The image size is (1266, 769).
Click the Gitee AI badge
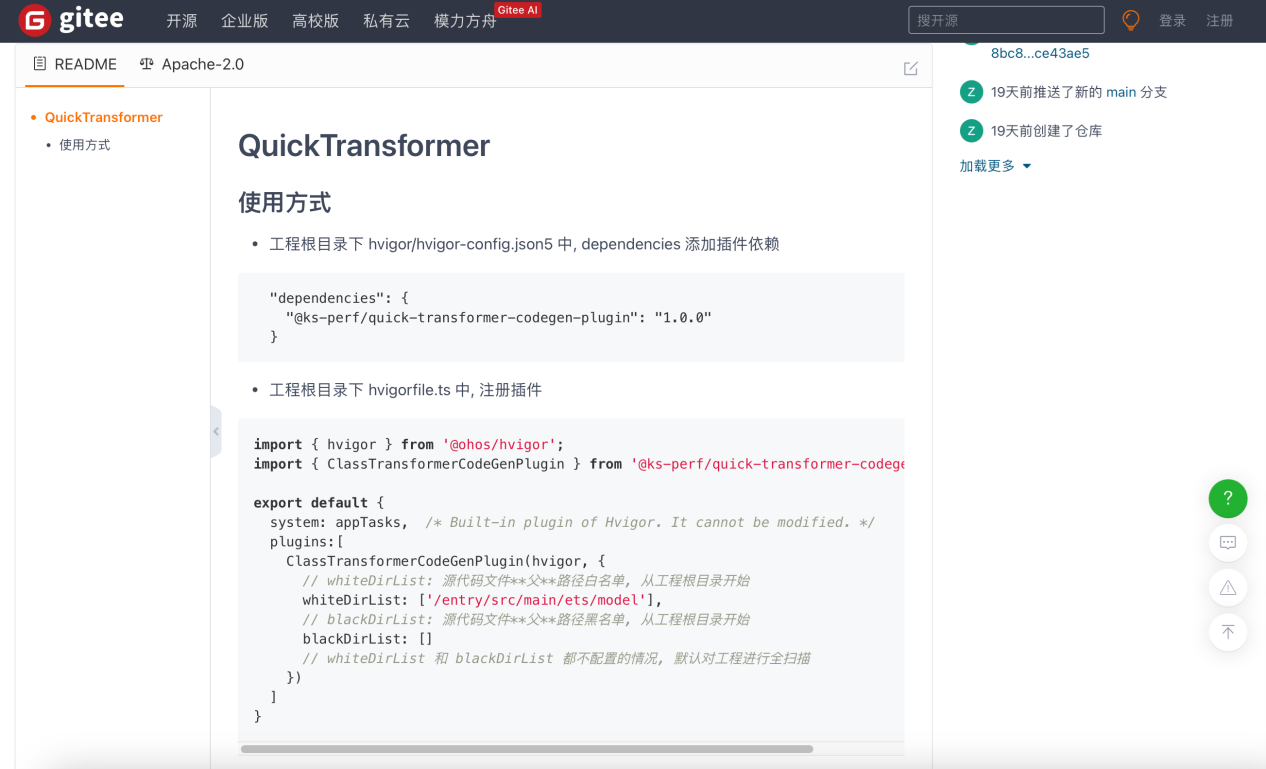(x=517, y=10)
